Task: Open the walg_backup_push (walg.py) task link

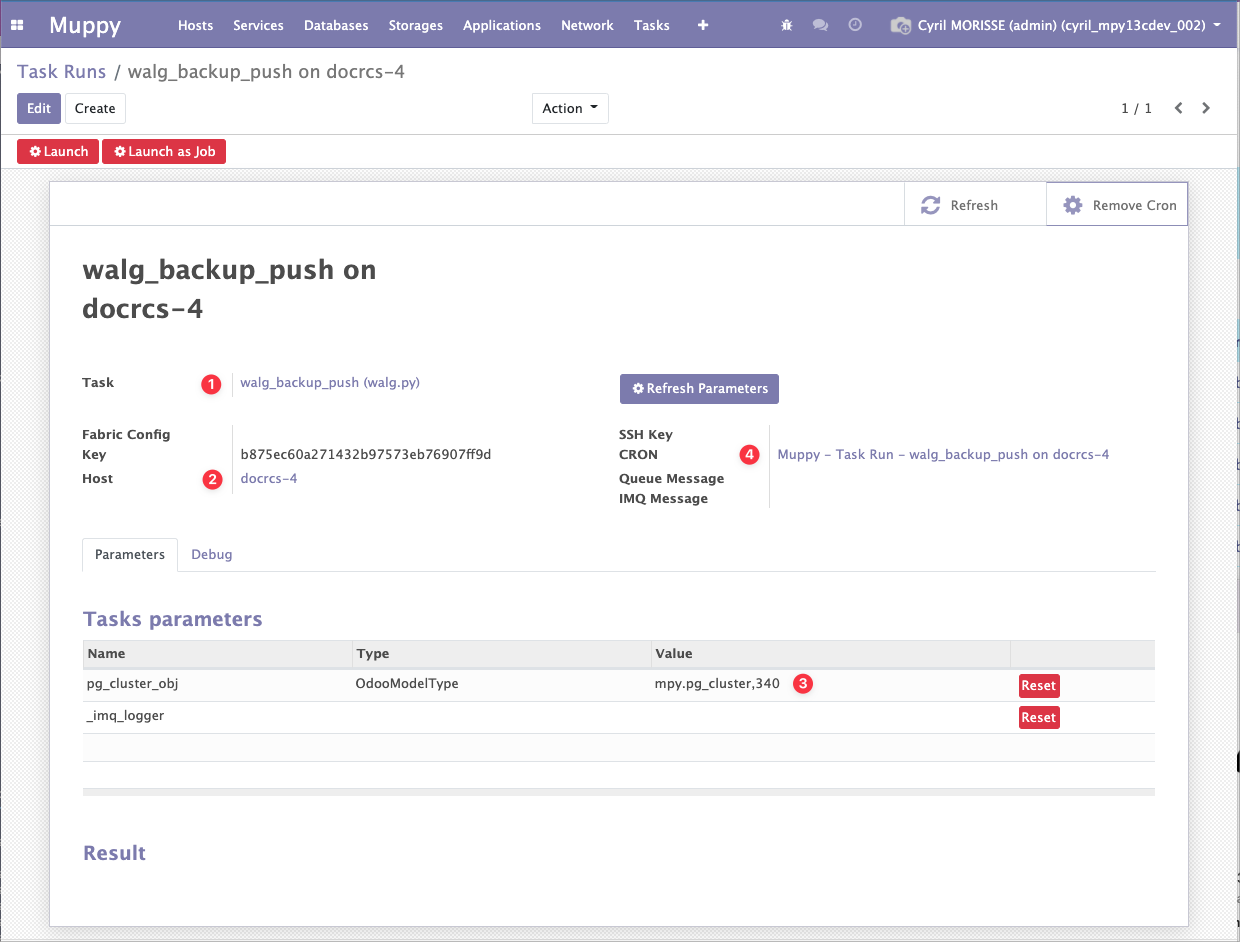Action: coord(330,382)
